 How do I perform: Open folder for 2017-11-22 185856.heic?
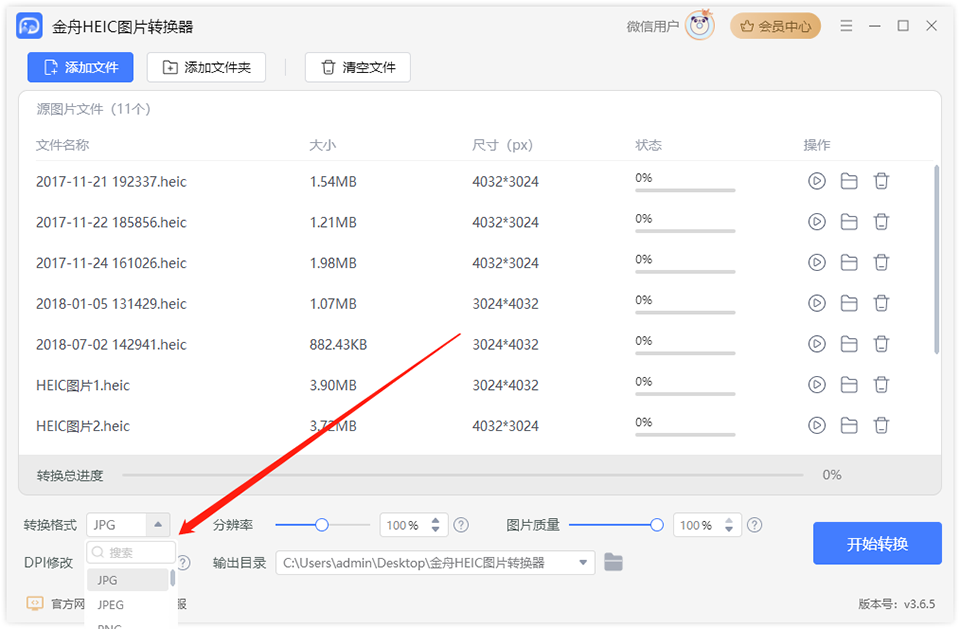849,222
